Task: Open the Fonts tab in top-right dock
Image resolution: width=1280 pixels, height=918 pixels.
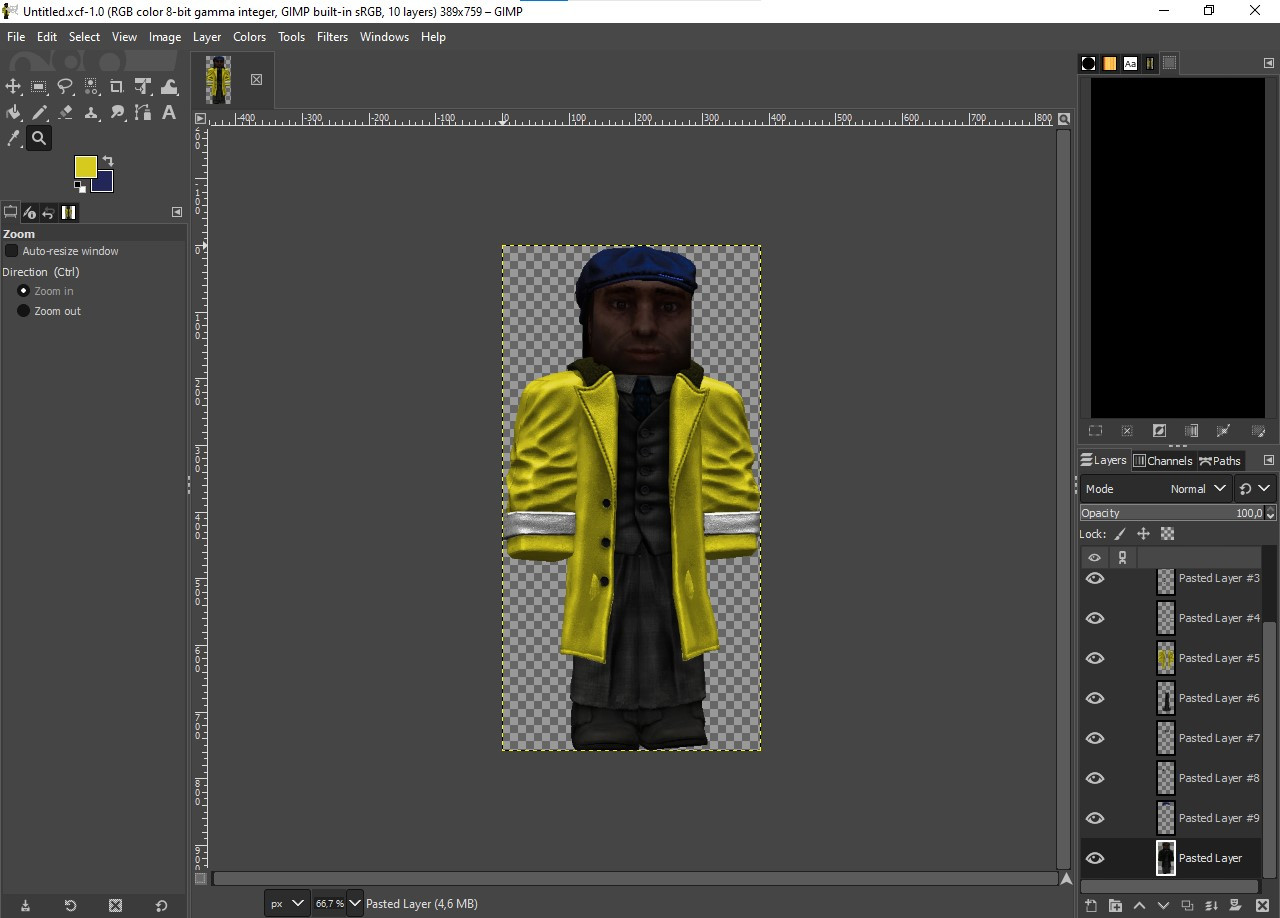Action: pos(1130,63)
